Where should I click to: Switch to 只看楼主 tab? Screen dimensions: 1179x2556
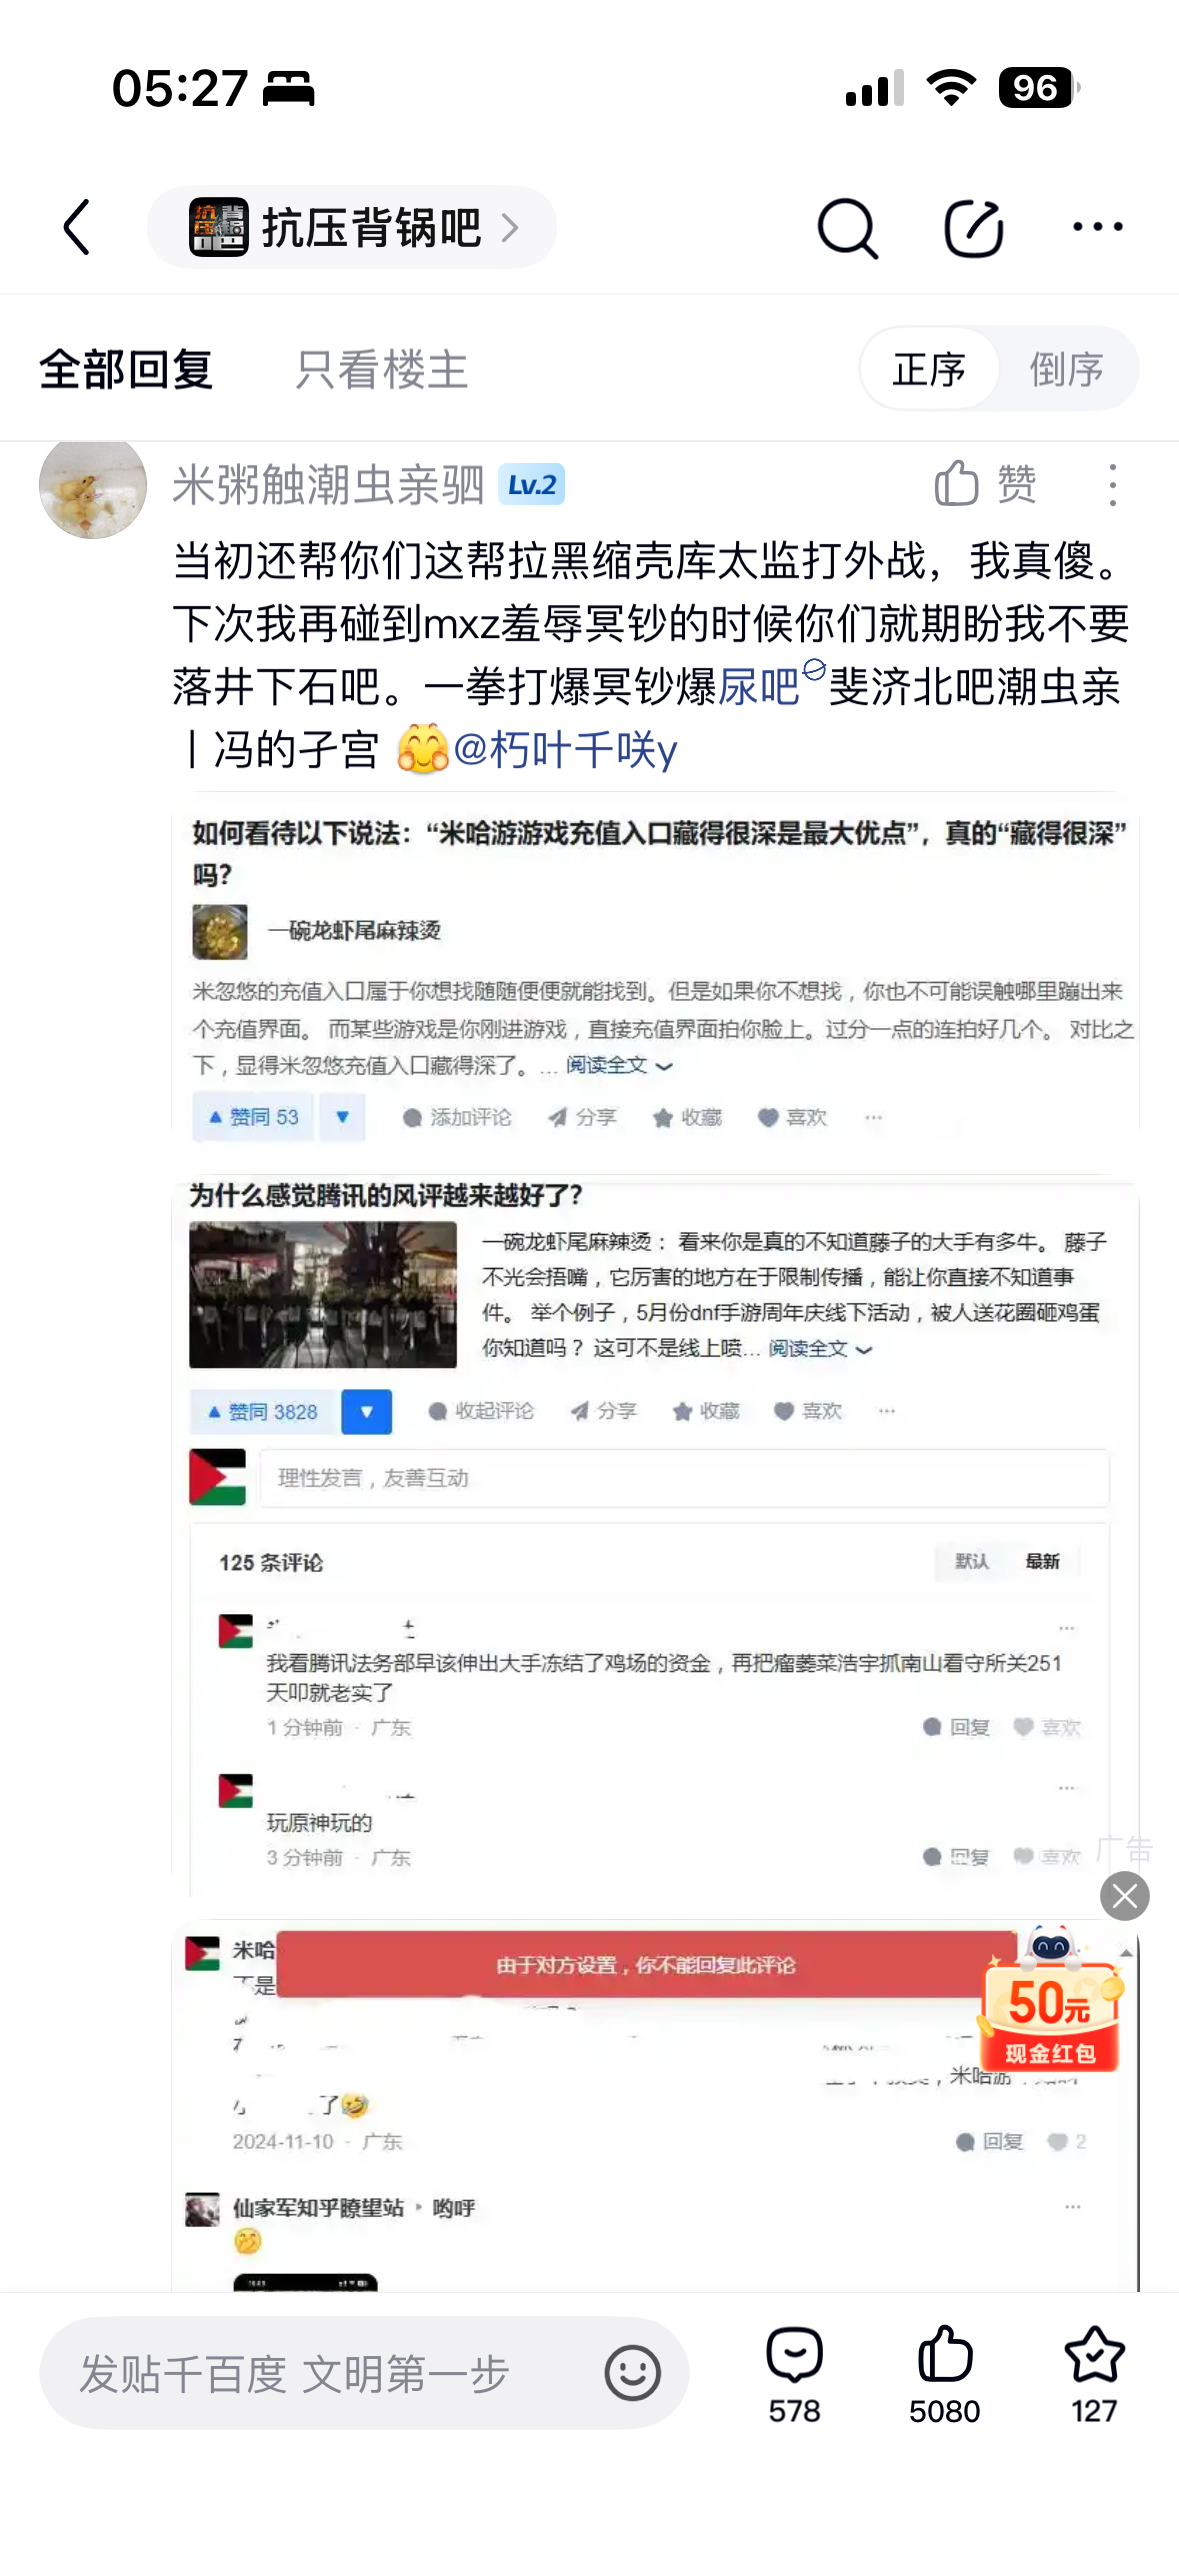[381, 369]
